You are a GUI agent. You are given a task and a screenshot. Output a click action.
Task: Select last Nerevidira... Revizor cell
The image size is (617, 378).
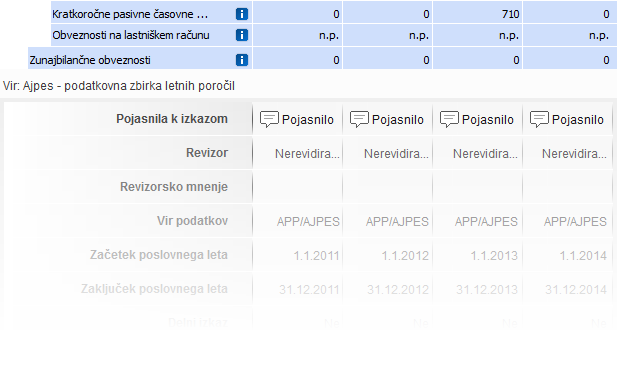point(574,153)
